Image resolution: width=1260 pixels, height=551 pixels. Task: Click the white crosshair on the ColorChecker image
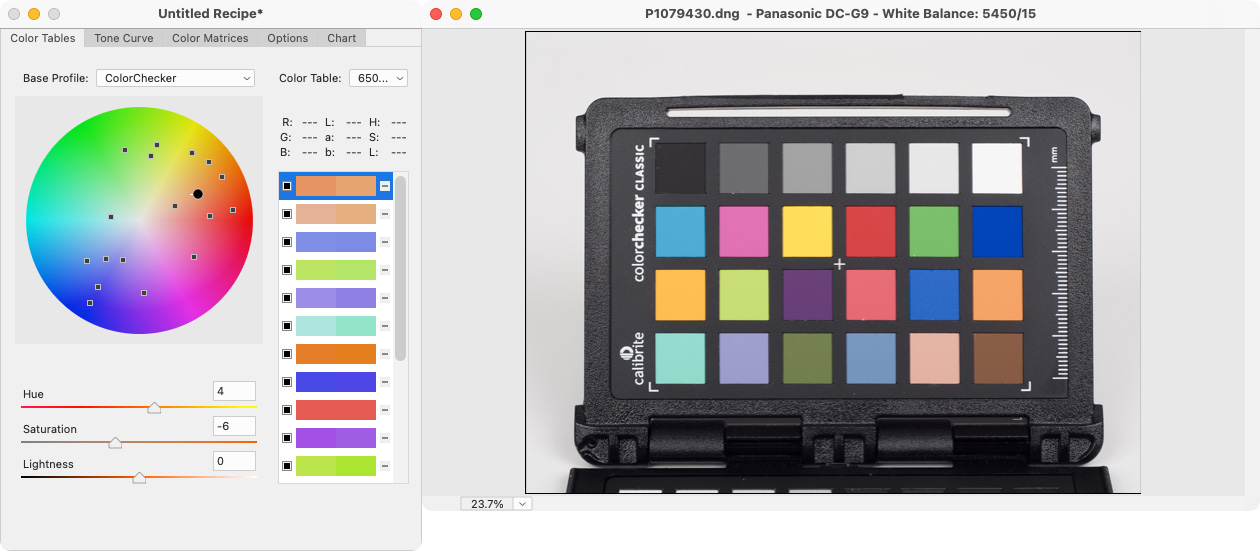coord(839,264)
